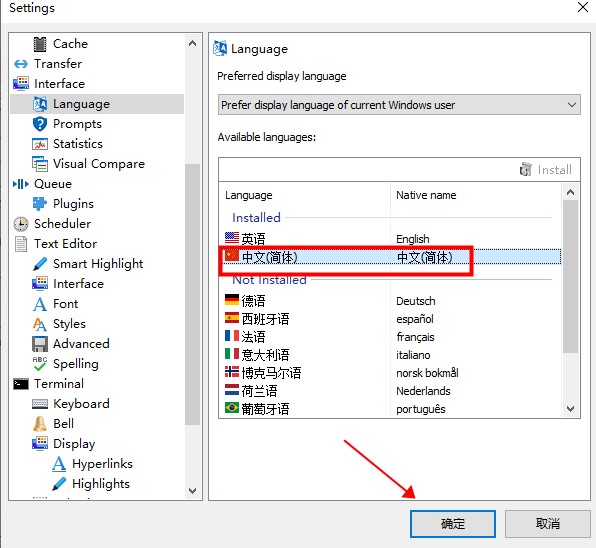
Task: Select the Bell icon under Terminal
Action: tap(40, 424)
